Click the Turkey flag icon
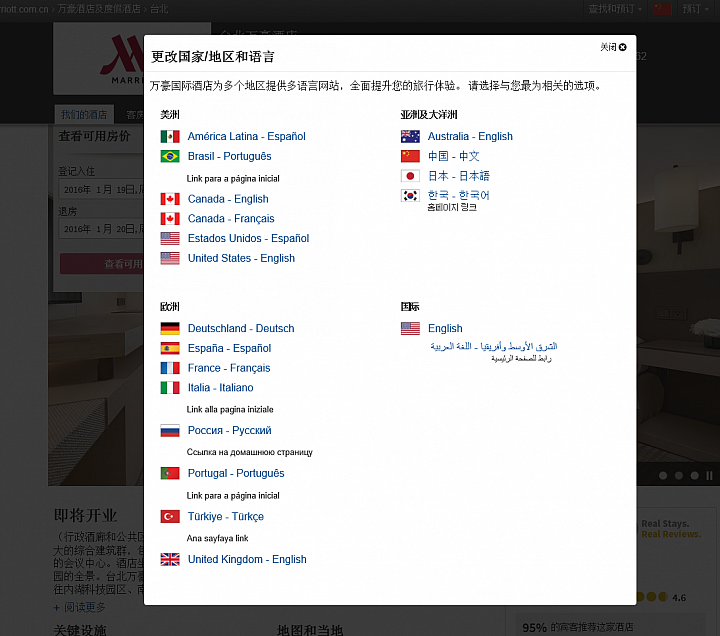Screen dimensions: 720x636 point(170,517)
